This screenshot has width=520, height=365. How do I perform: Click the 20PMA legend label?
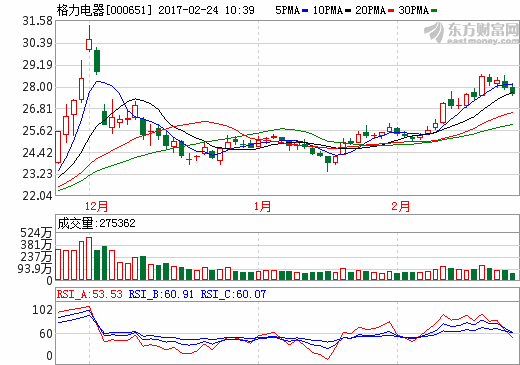371,11
